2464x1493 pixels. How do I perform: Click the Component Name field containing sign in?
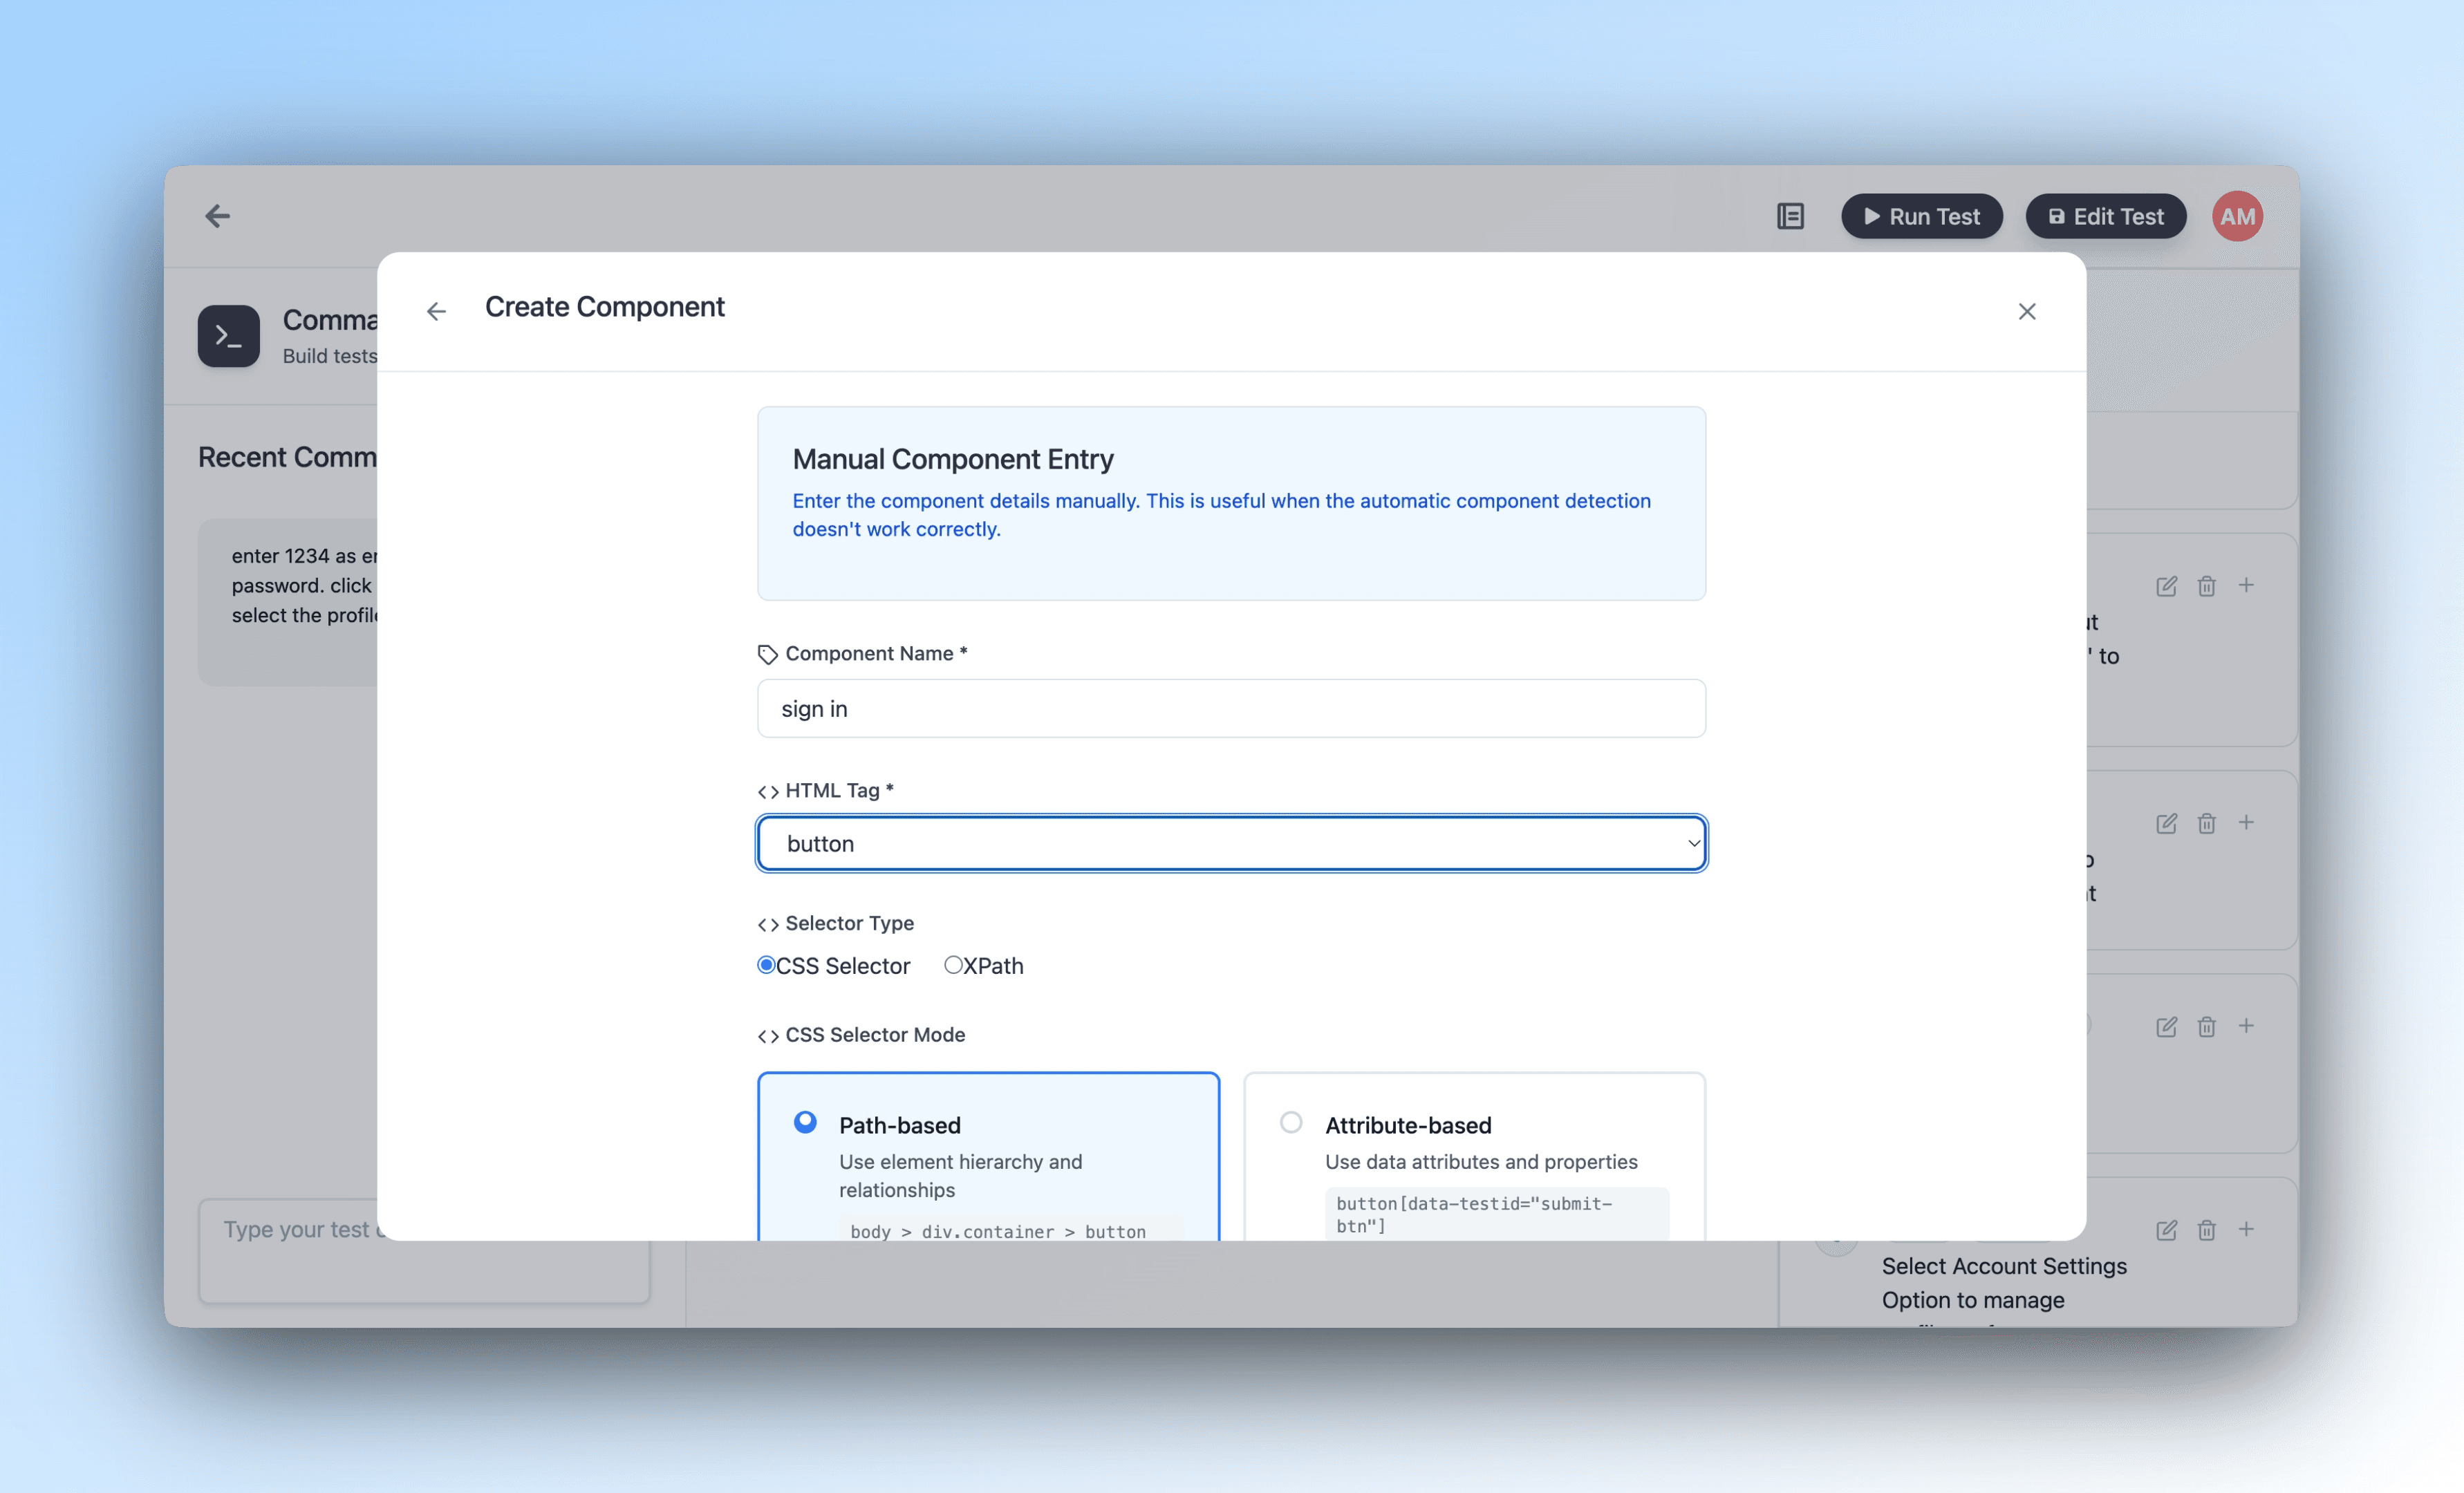(1231, 708)
